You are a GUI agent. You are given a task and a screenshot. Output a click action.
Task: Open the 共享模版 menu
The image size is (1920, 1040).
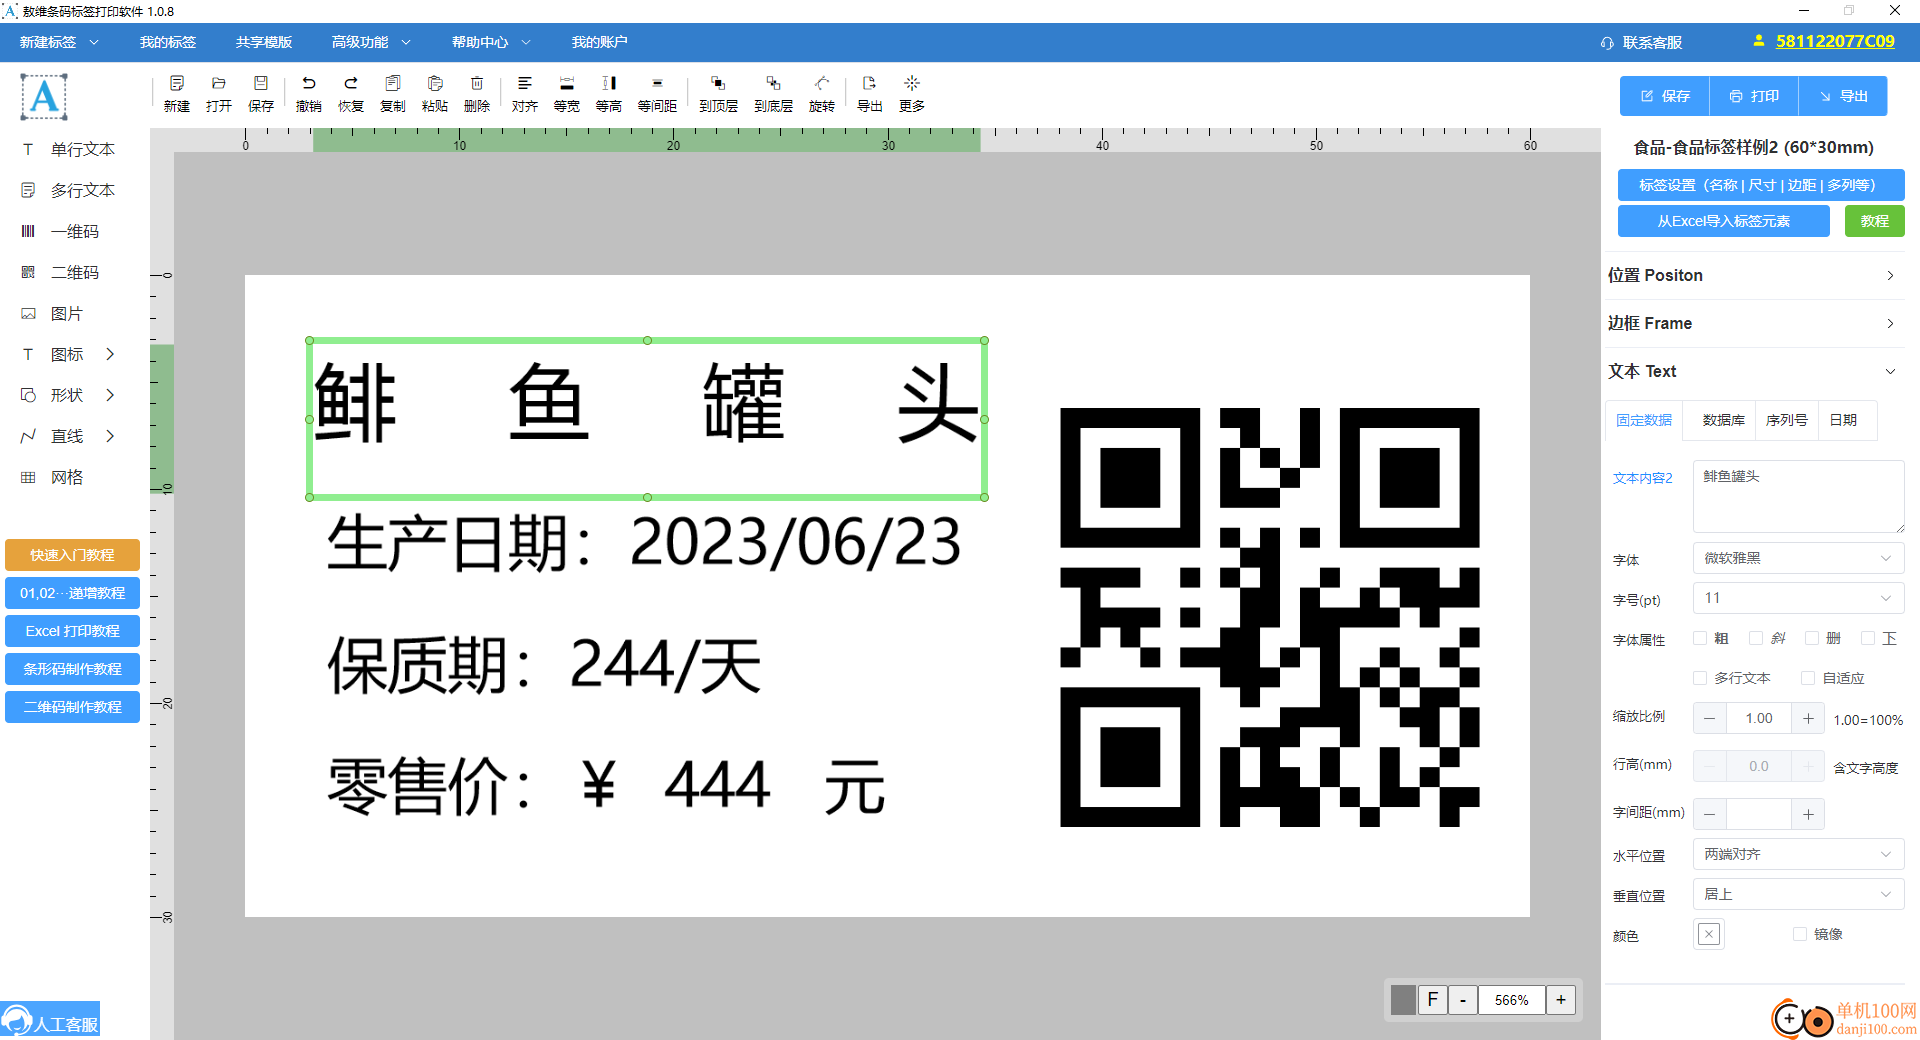[x=264, y=42]
